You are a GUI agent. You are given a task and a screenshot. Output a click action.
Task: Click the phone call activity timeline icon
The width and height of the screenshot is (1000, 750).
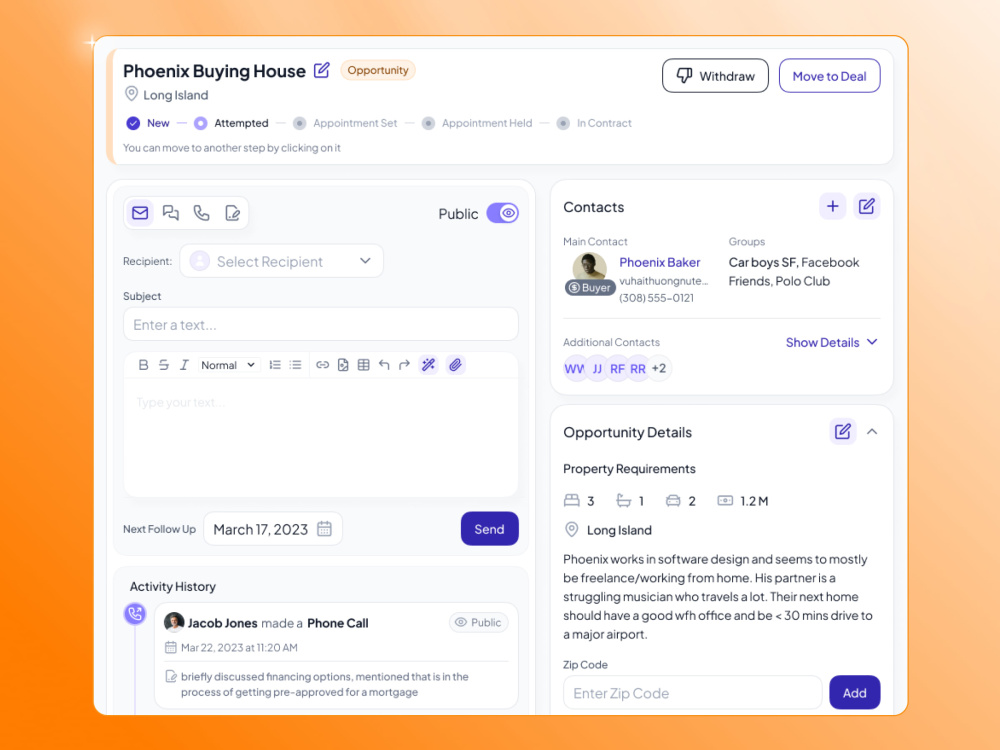135,614
